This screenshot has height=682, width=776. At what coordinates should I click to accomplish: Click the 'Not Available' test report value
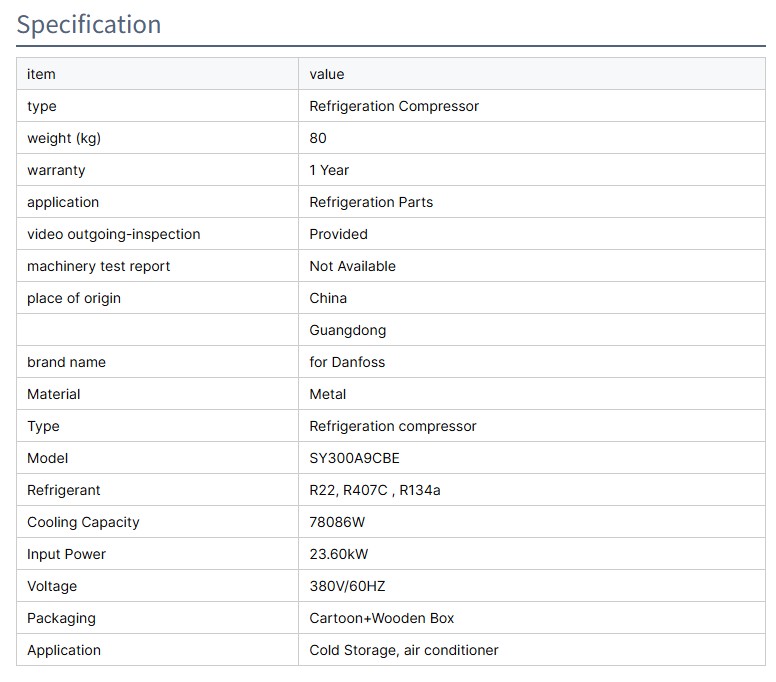352,266
